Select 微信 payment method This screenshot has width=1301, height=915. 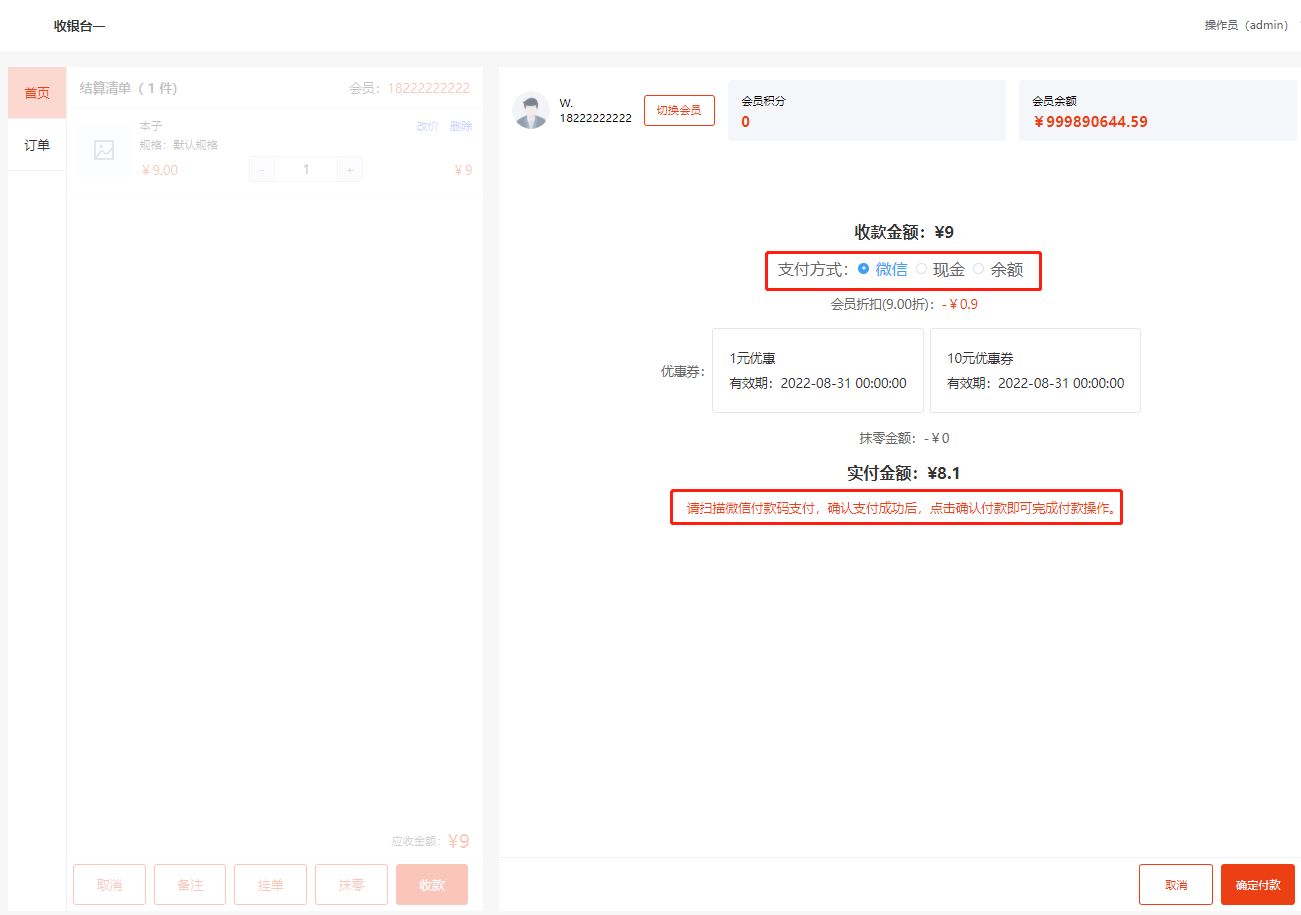[x=864, y=269]
